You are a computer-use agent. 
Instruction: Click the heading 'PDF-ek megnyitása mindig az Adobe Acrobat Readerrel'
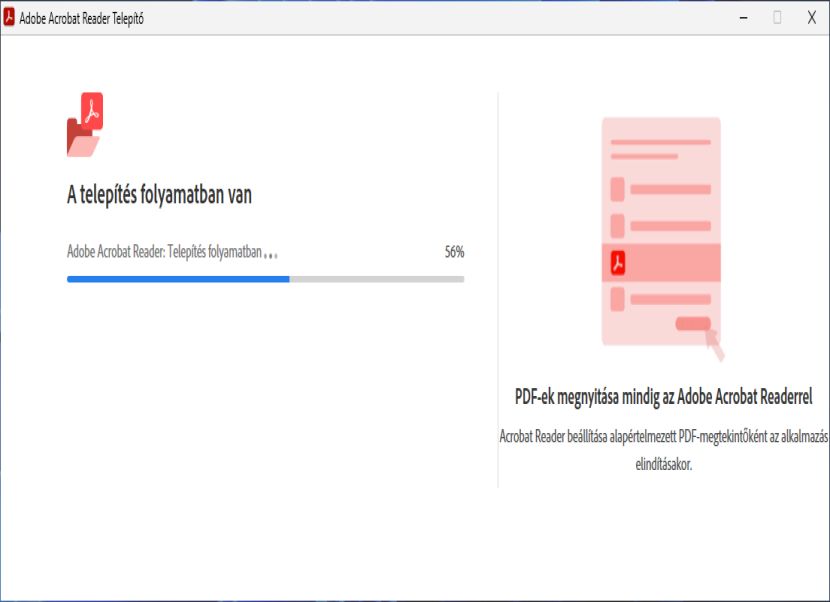click(x=663, y=397)
